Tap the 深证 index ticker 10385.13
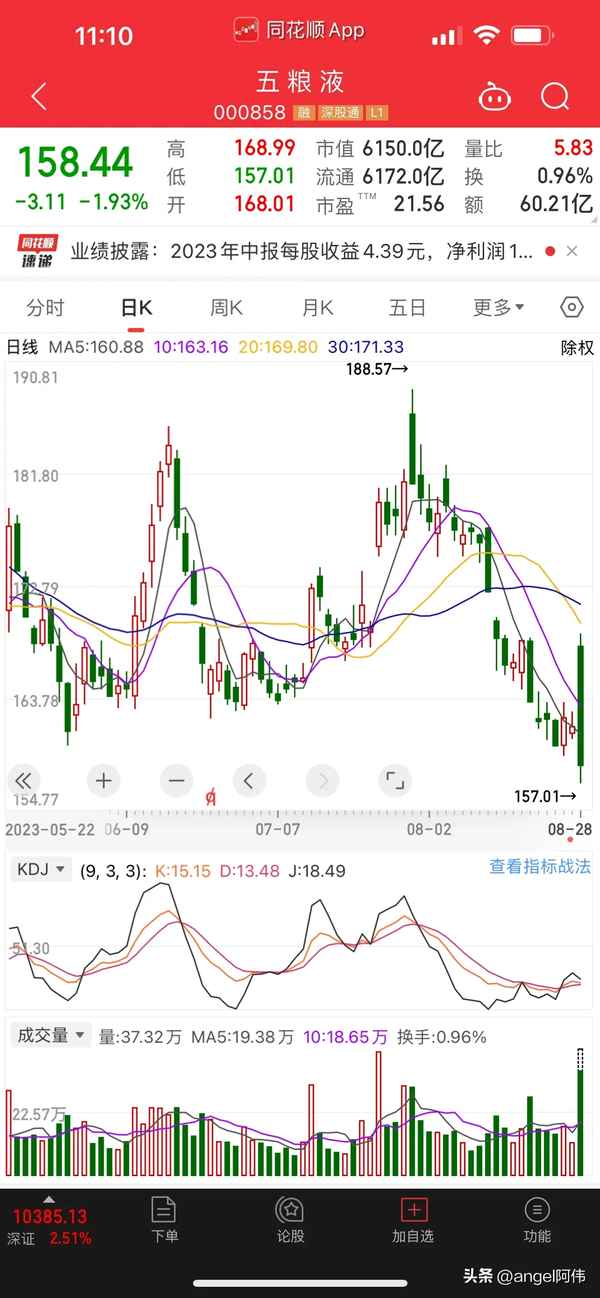600x1298 pixels. point(50,1217)
